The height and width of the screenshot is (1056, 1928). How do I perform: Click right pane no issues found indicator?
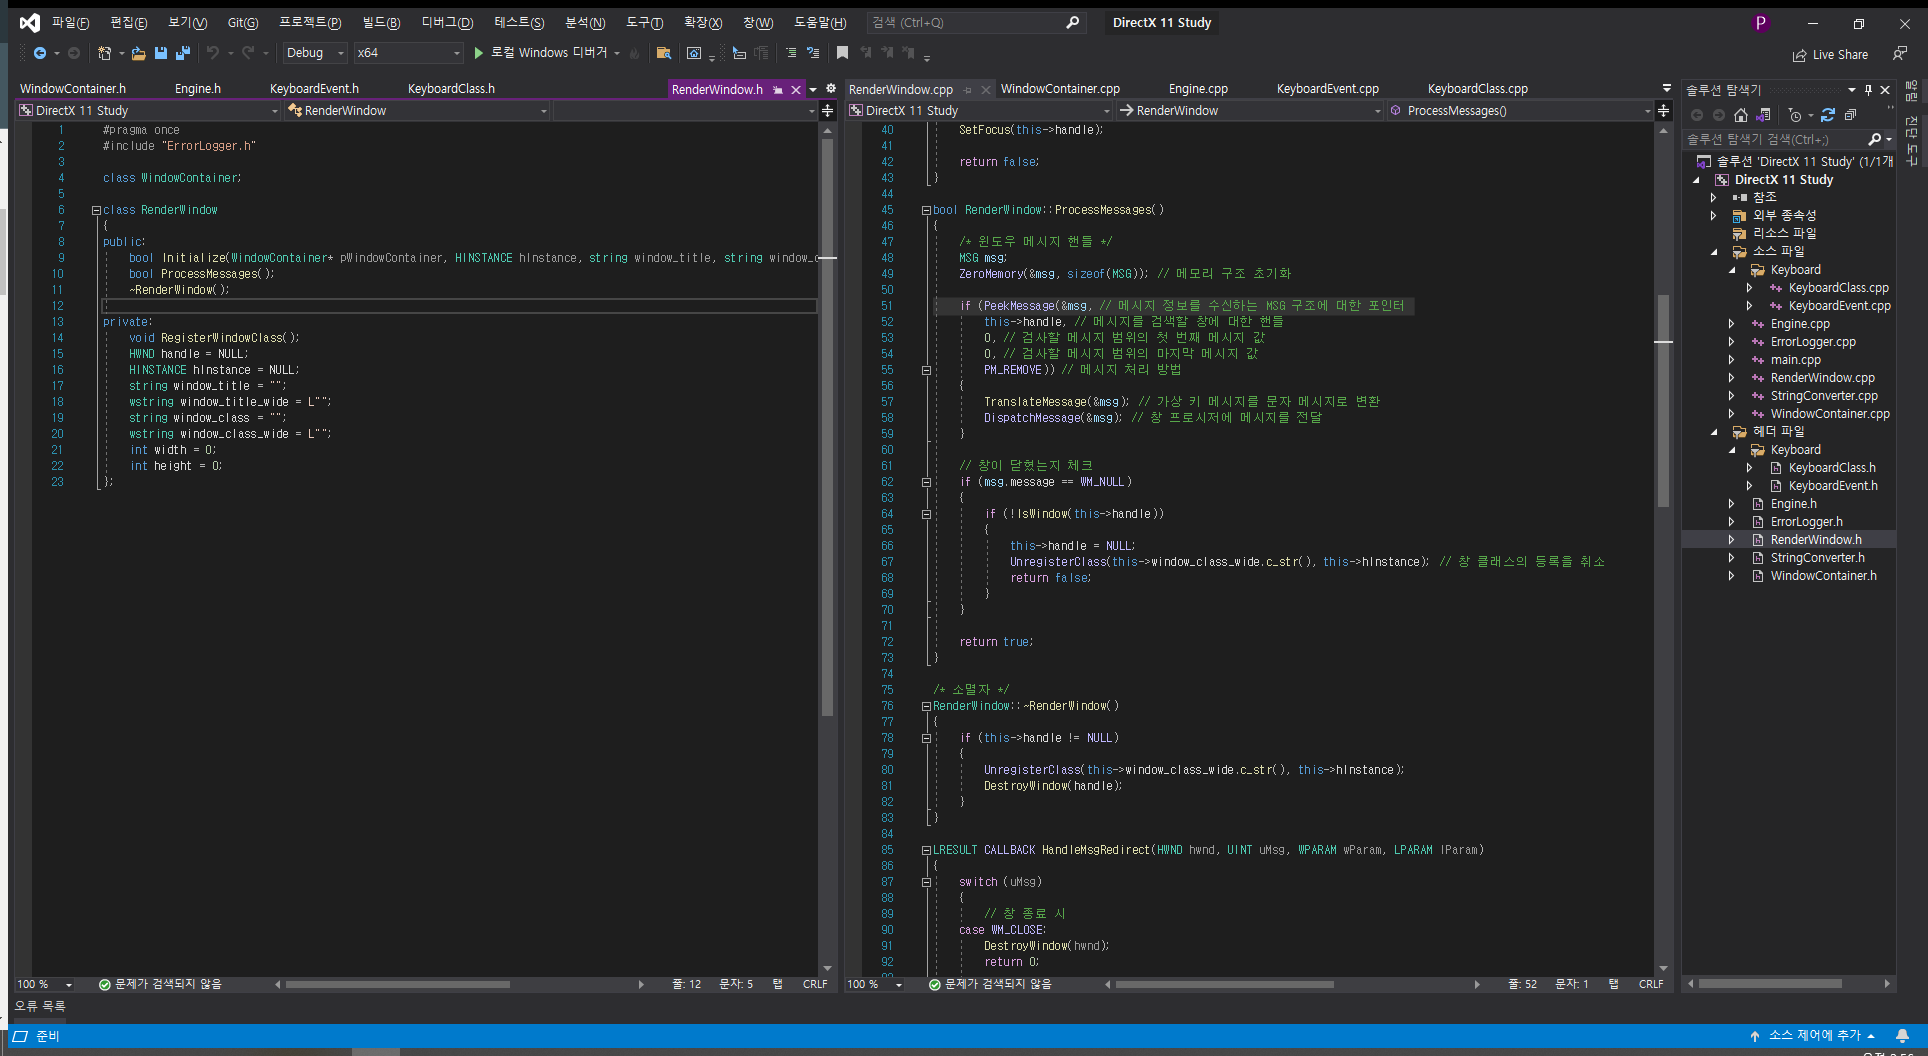coord(990,984)
